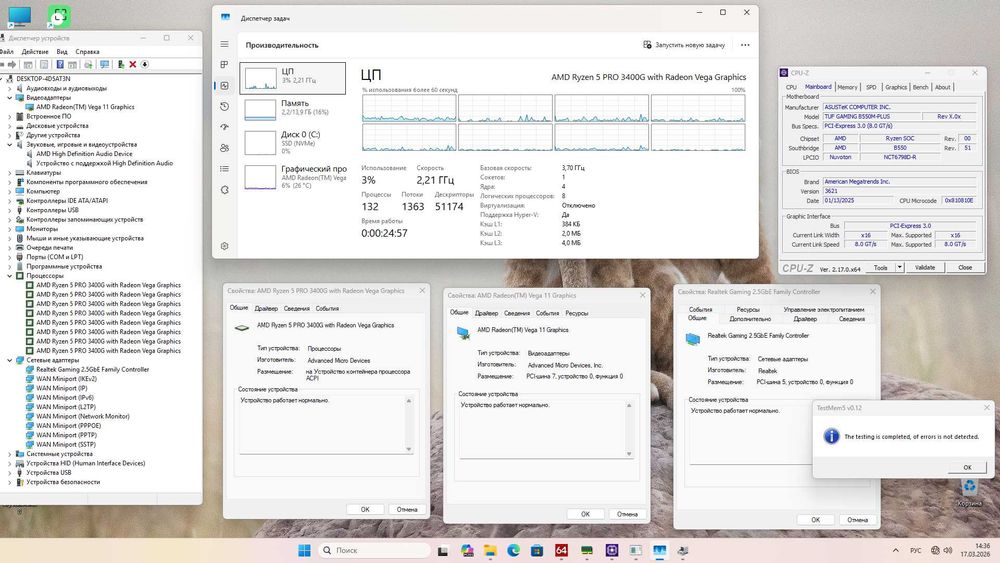The height and width of the screenshot is (563, 1000).
Task: Select AMD High Definition Audio Device tree item
Action: 84,154
